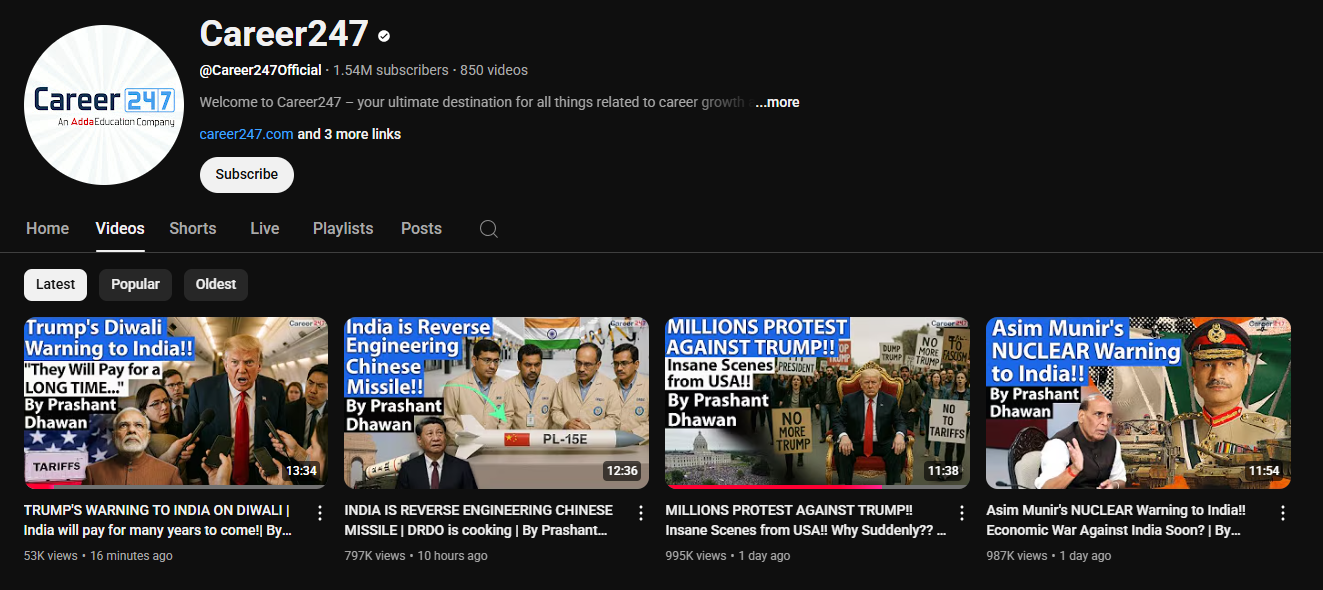Select the Popular filter chip

click(135, 285)
